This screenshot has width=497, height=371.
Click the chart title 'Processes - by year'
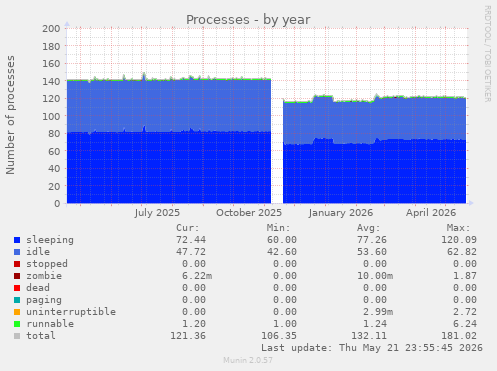[x=248, y=20]
